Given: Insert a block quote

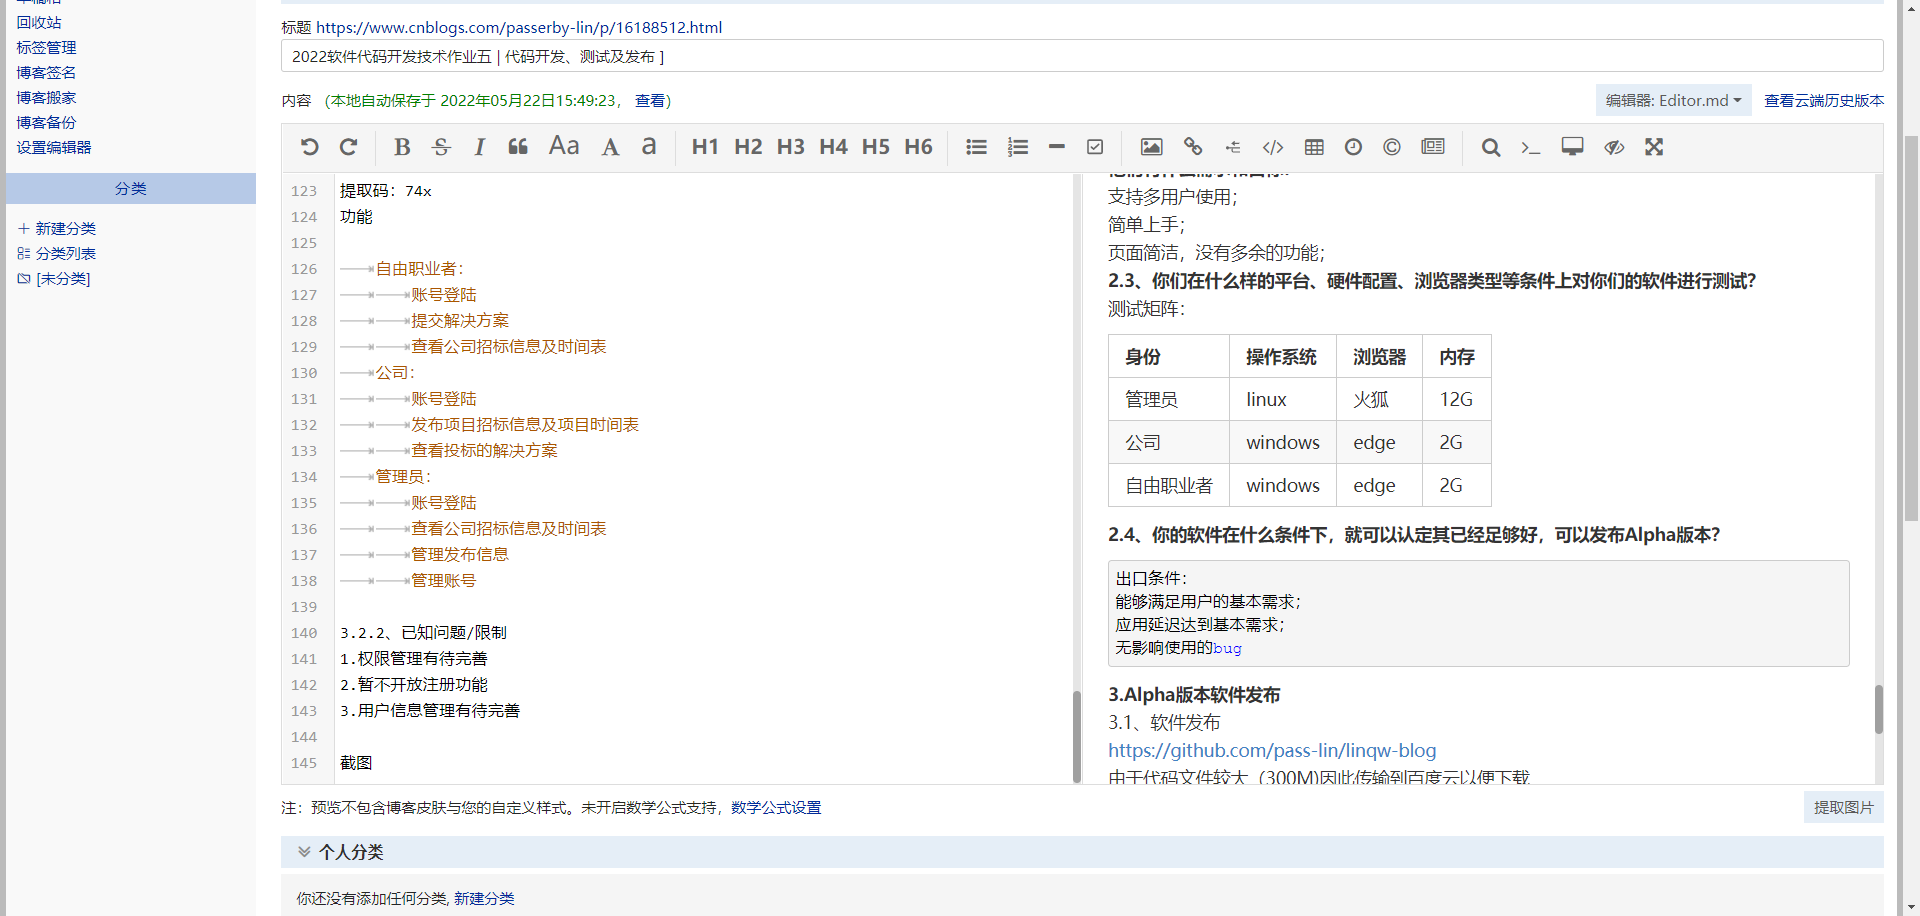Looking at the screenshot, I should click(518, 147).
